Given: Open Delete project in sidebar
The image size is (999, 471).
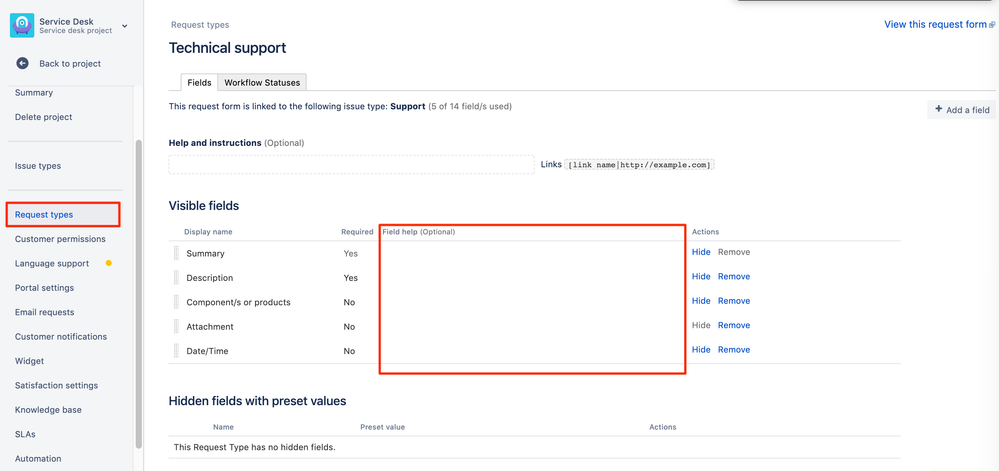Looking at the screenshot, I should [43, 117].
